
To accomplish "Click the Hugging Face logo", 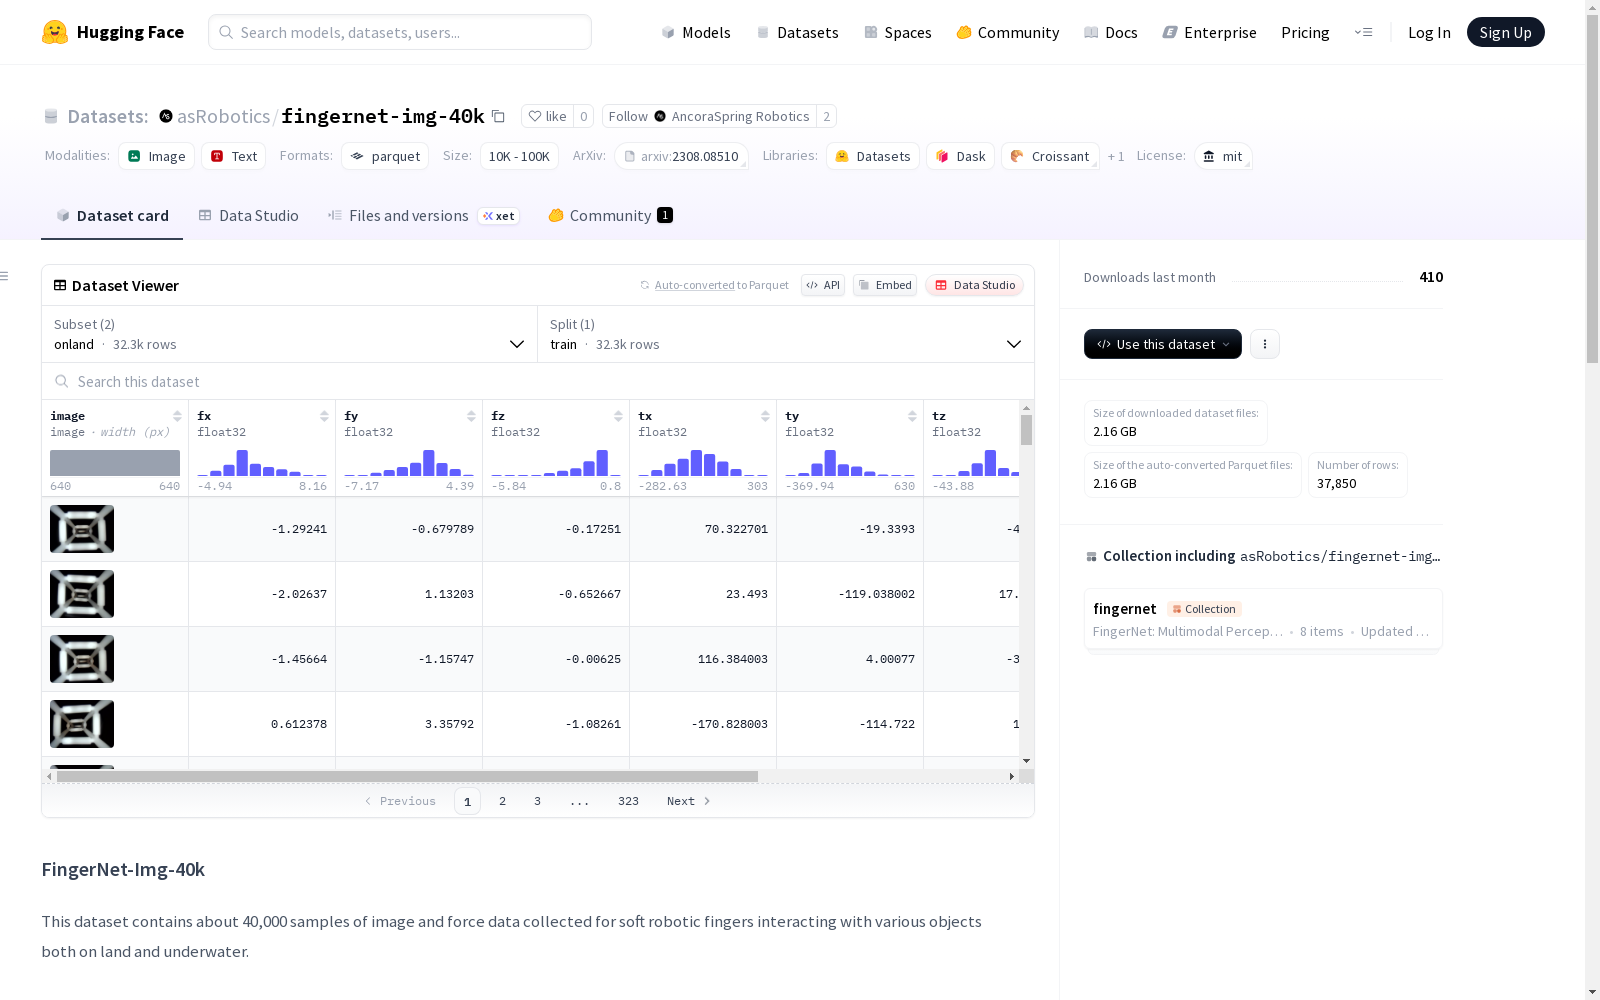I will pos(113,32).
